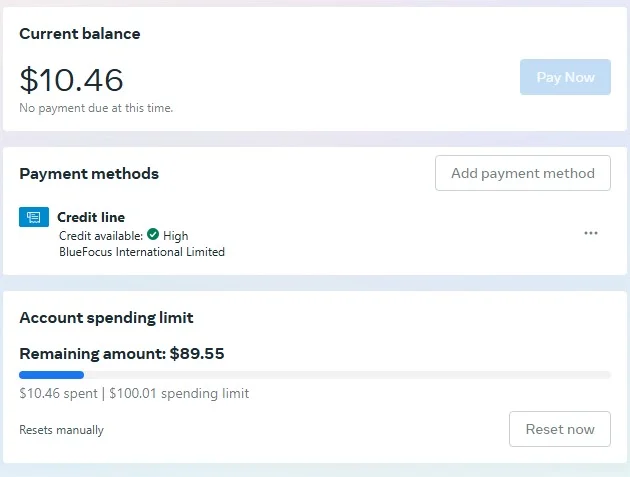
Task: Click the No payment due notice
Action: pos(96,108)
